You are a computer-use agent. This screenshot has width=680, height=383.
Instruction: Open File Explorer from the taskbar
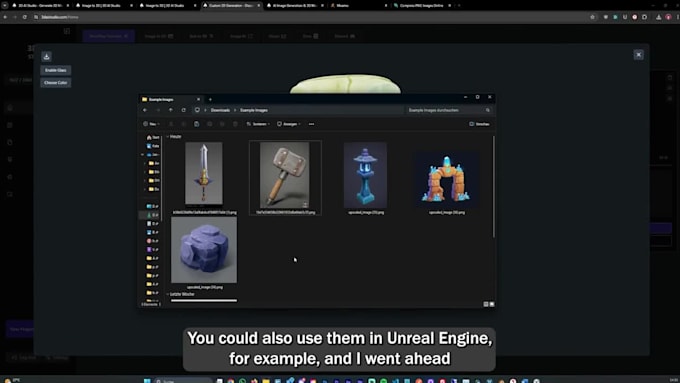(266, 381)
